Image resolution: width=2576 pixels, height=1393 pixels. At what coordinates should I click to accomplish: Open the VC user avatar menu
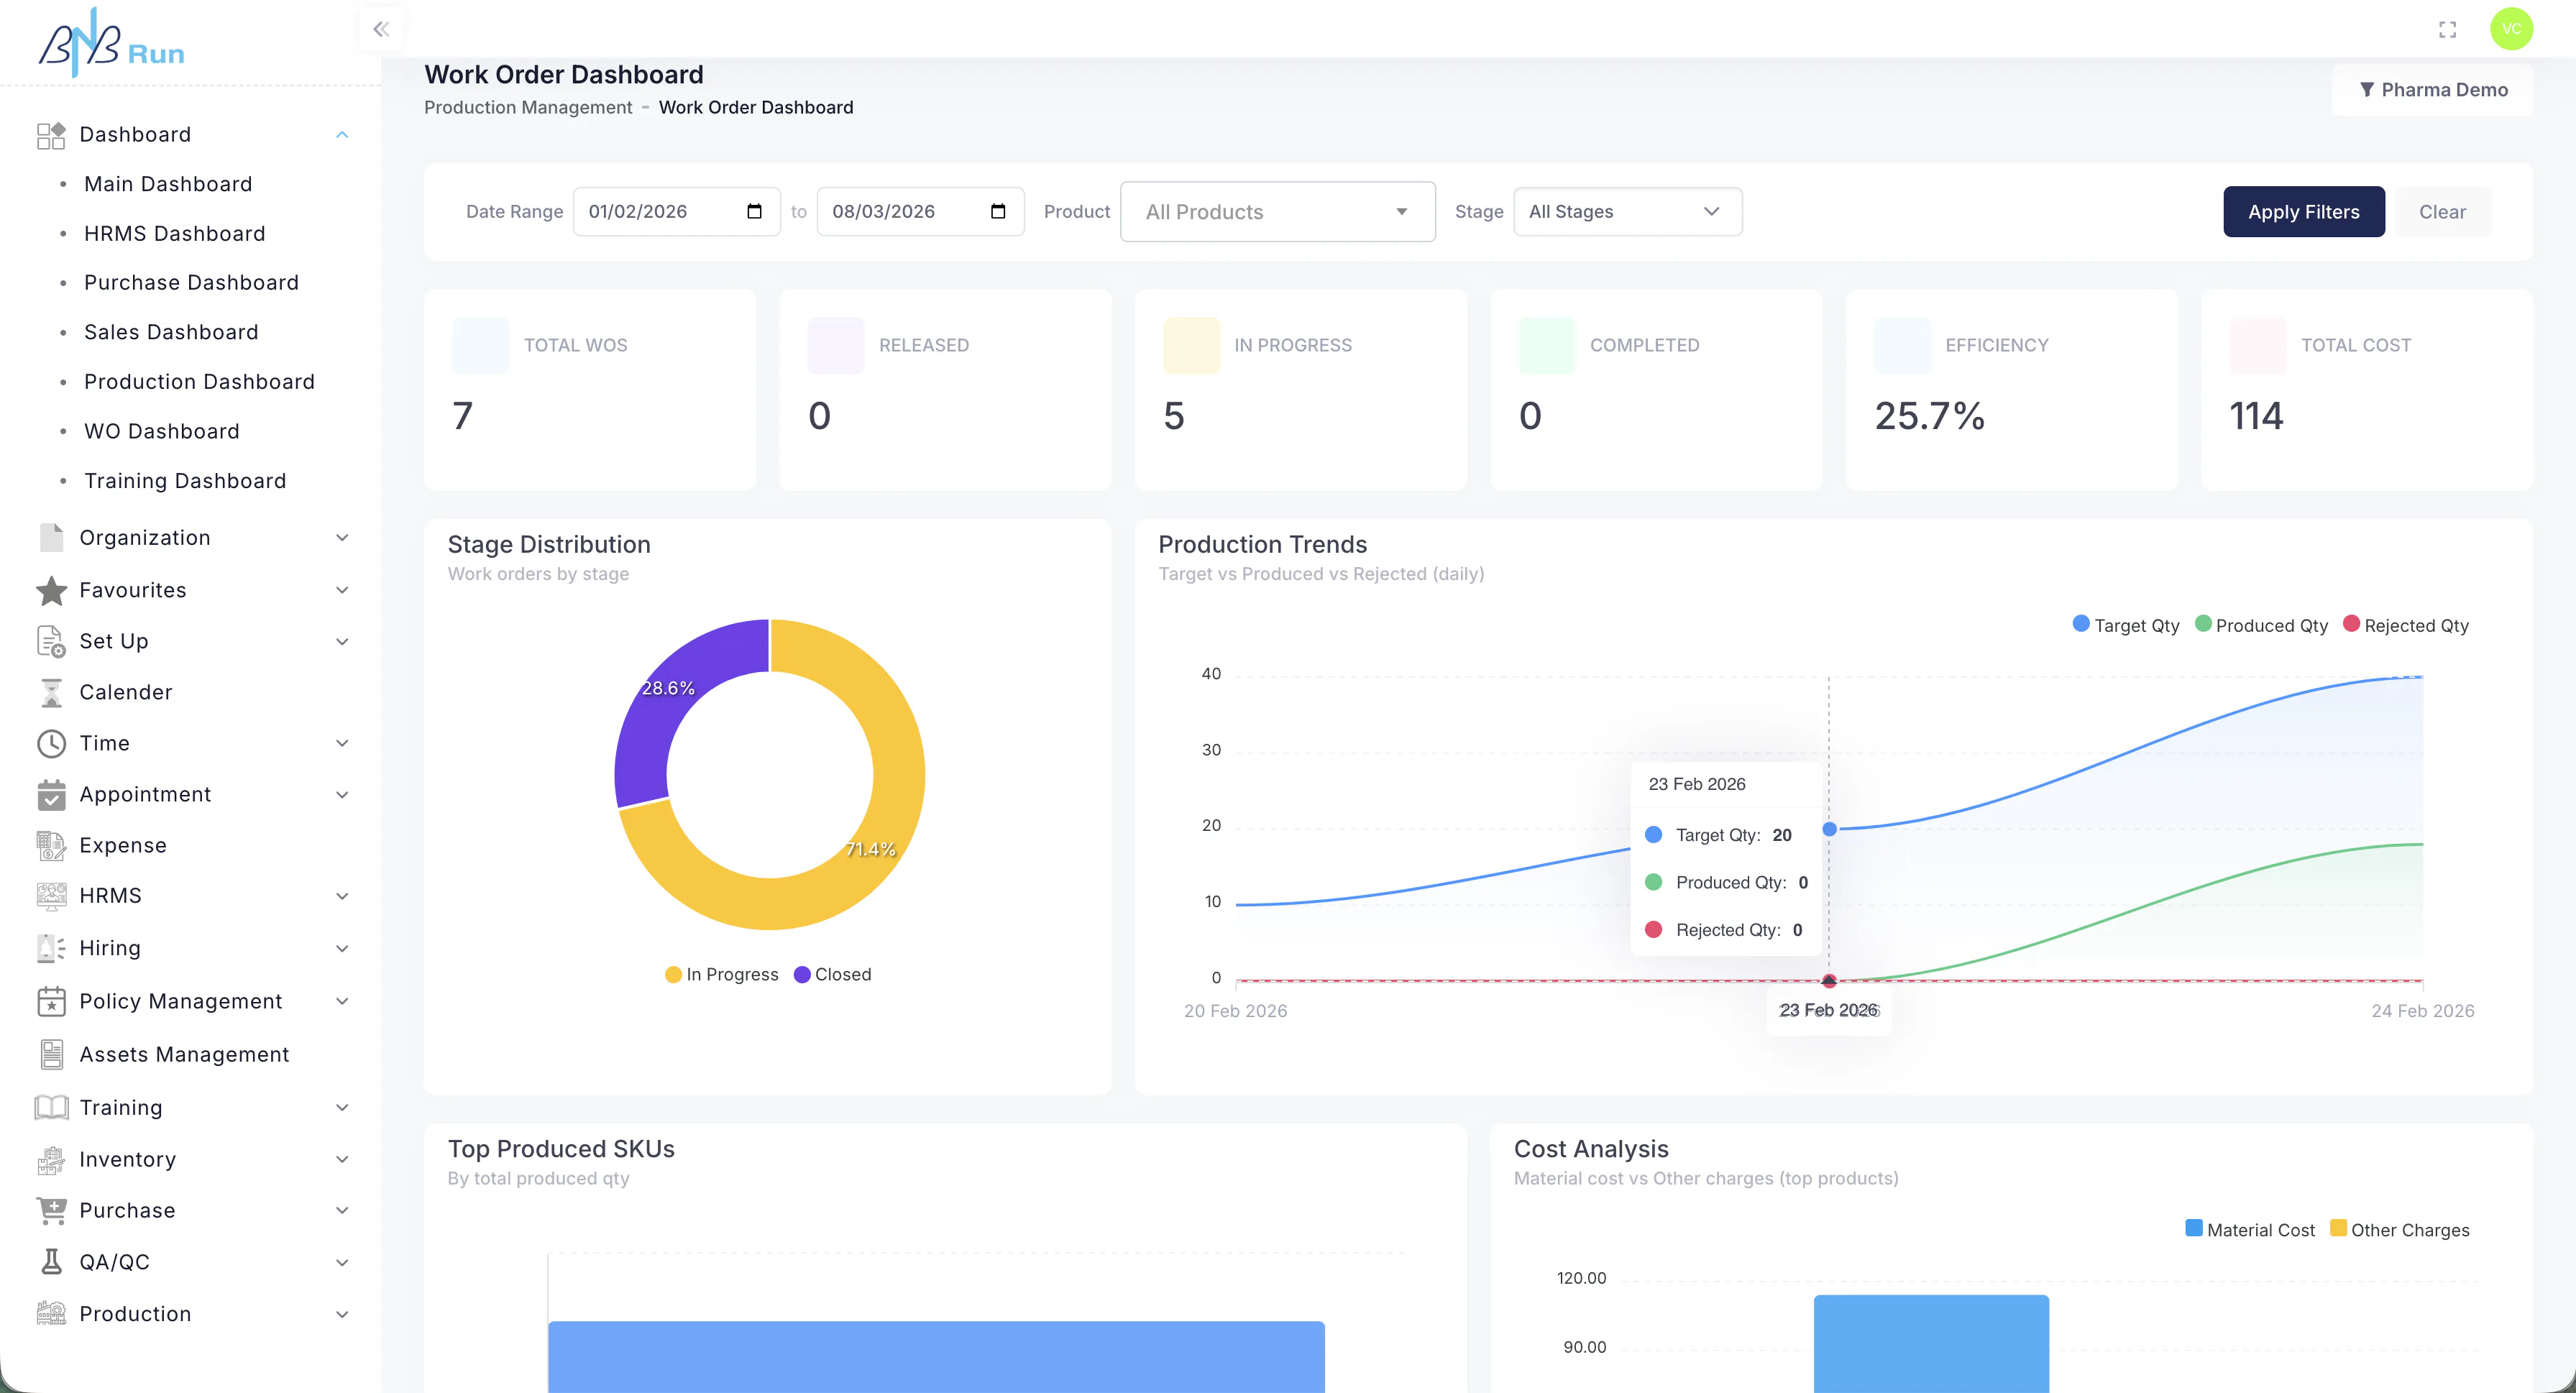pos(2511,29)
